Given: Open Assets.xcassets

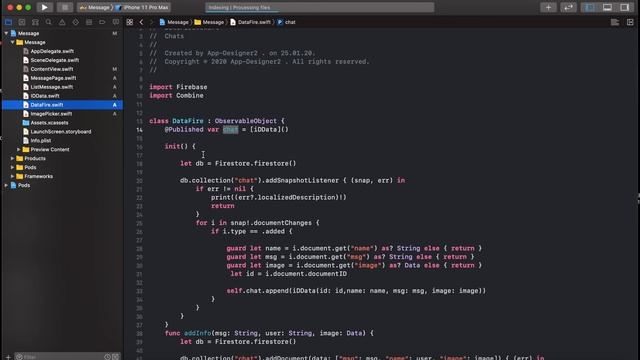Looking at the screenshot, I should [x=49, y=123].
